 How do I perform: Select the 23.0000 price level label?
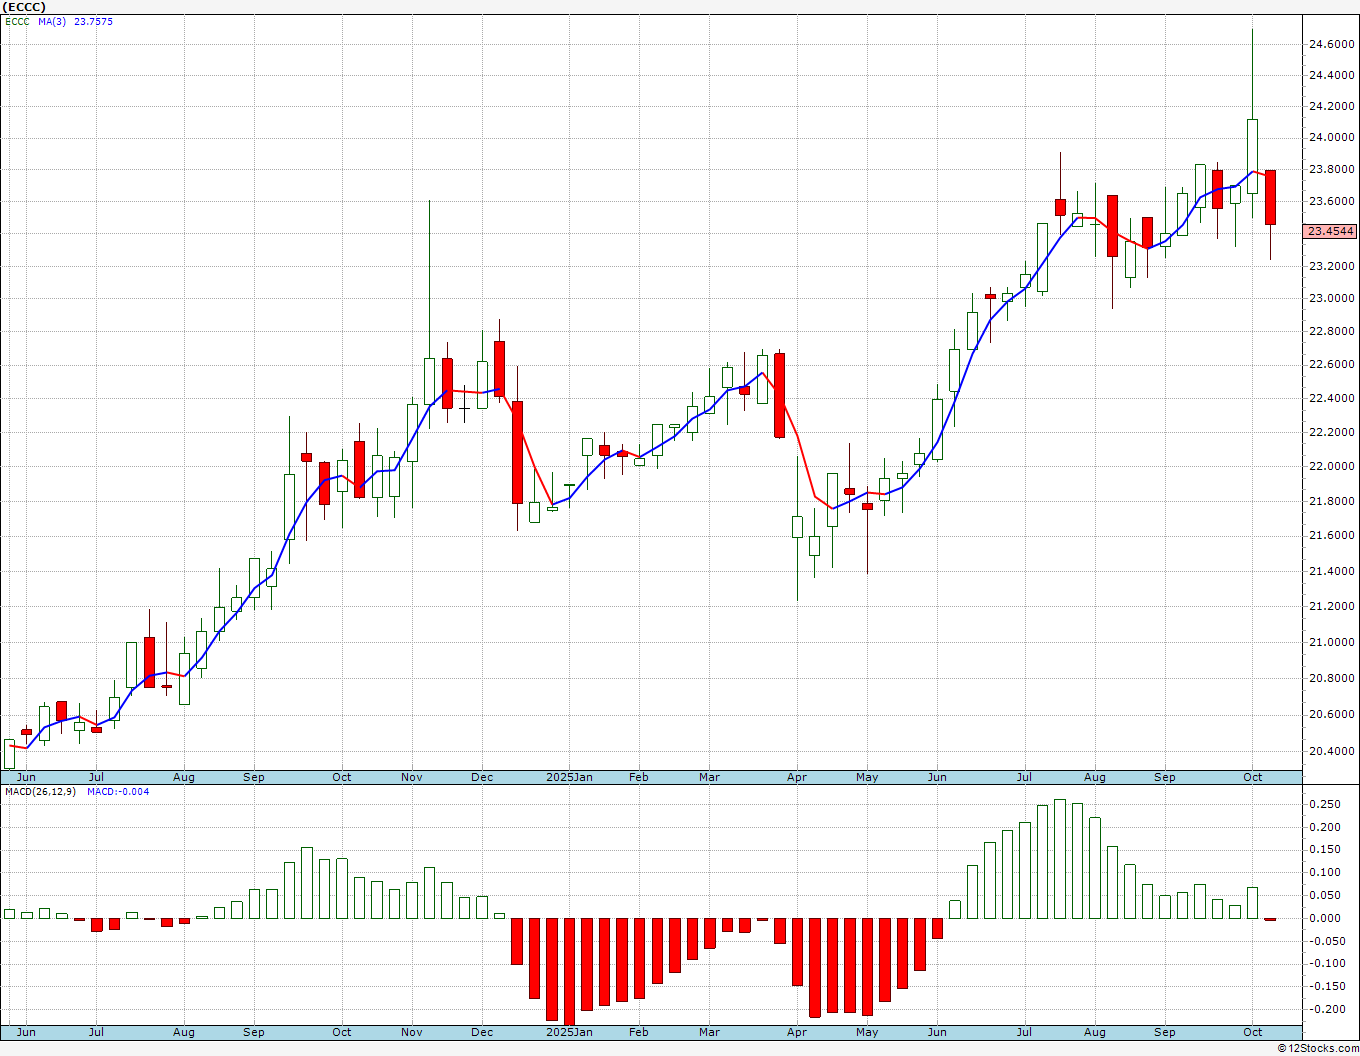click(1331, 298)
